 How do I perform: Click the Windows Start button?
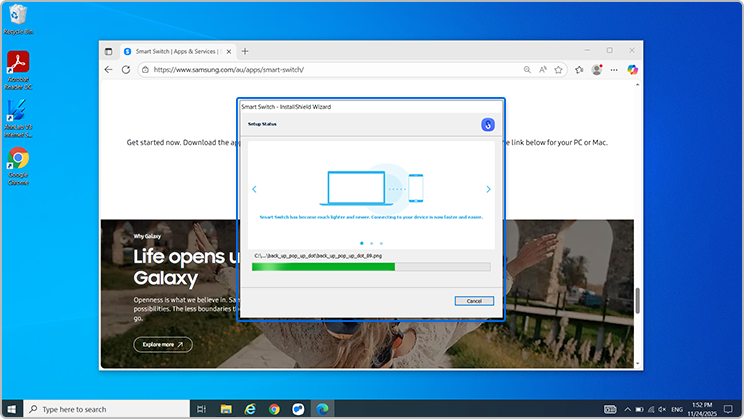(12, 409)
